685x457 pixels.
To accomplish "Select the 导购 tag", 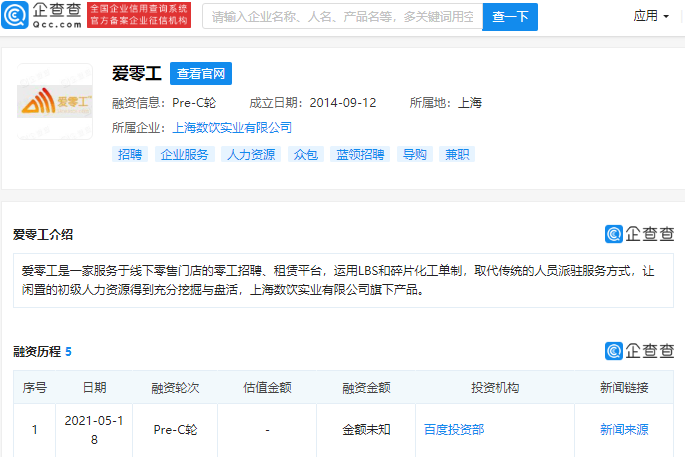I will [415, 154].
